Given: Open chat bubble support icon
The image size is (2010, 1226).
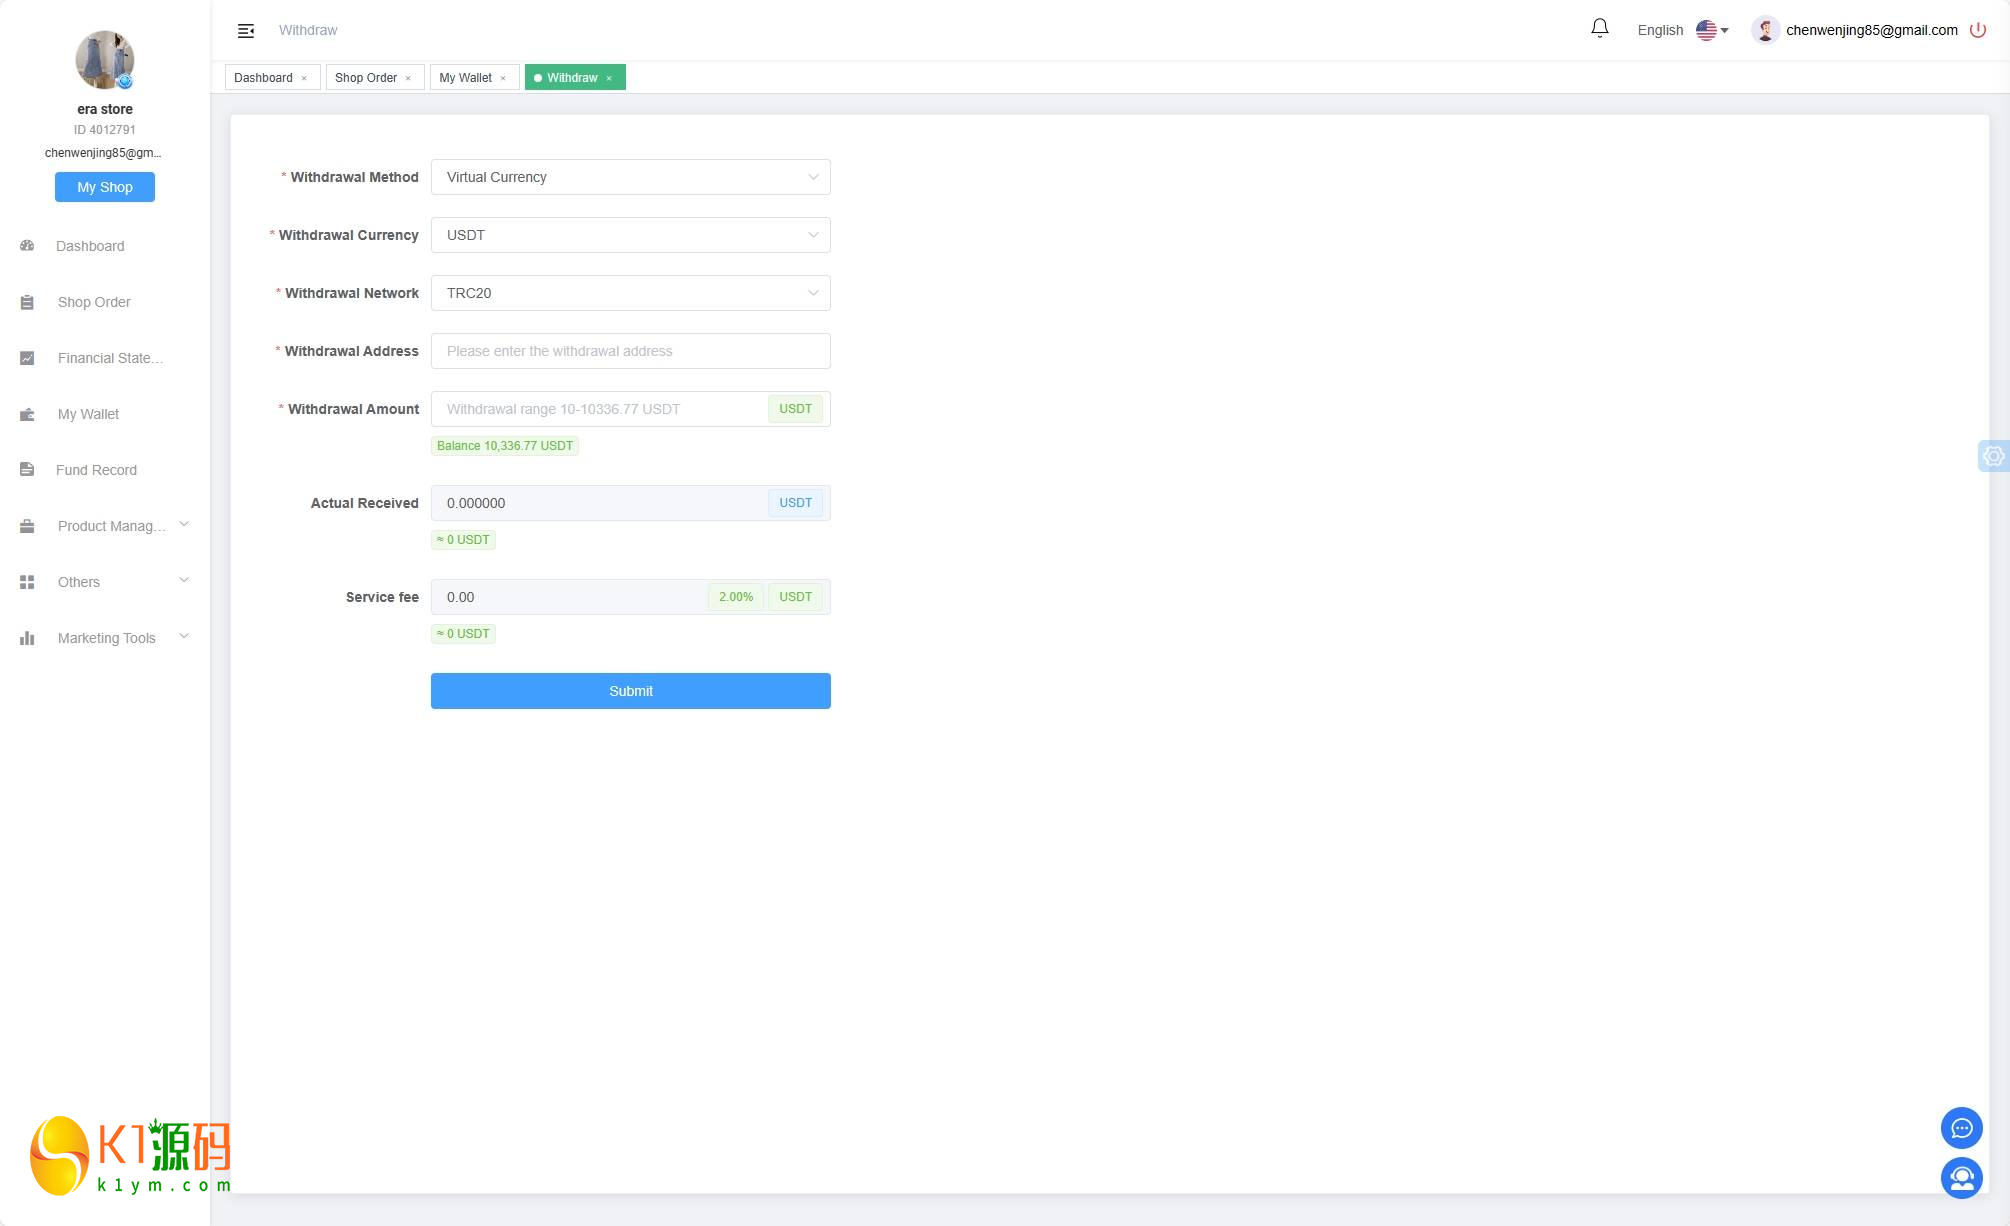Looking at the screenshot, I should pos(1961,1128).
